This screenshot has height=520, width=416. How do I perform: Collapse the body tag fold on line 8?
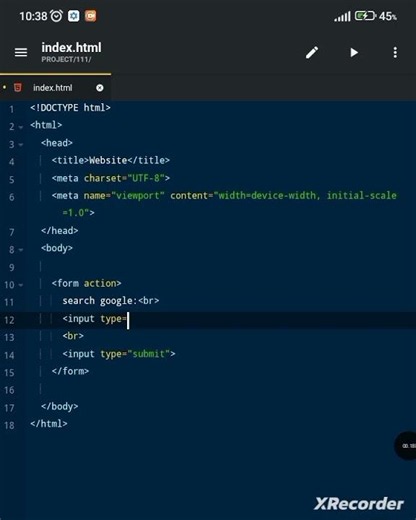pyautogui.click(x=21, y=250)
